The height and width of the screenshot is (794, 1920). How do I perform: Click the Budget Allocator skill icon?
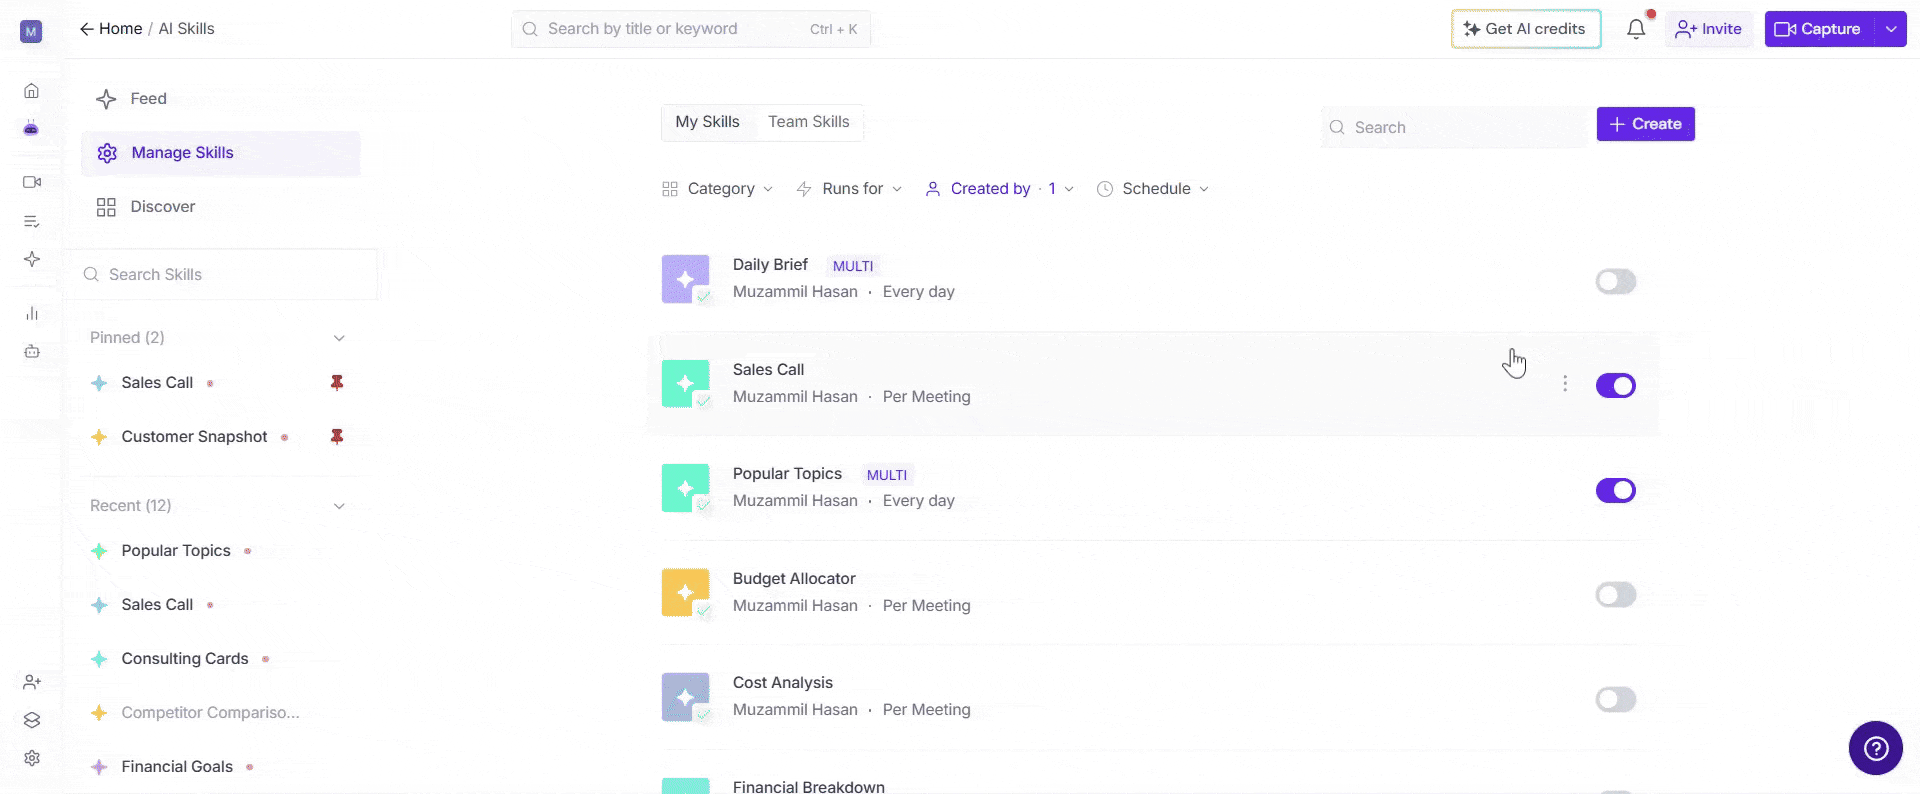tap(686, 593)
